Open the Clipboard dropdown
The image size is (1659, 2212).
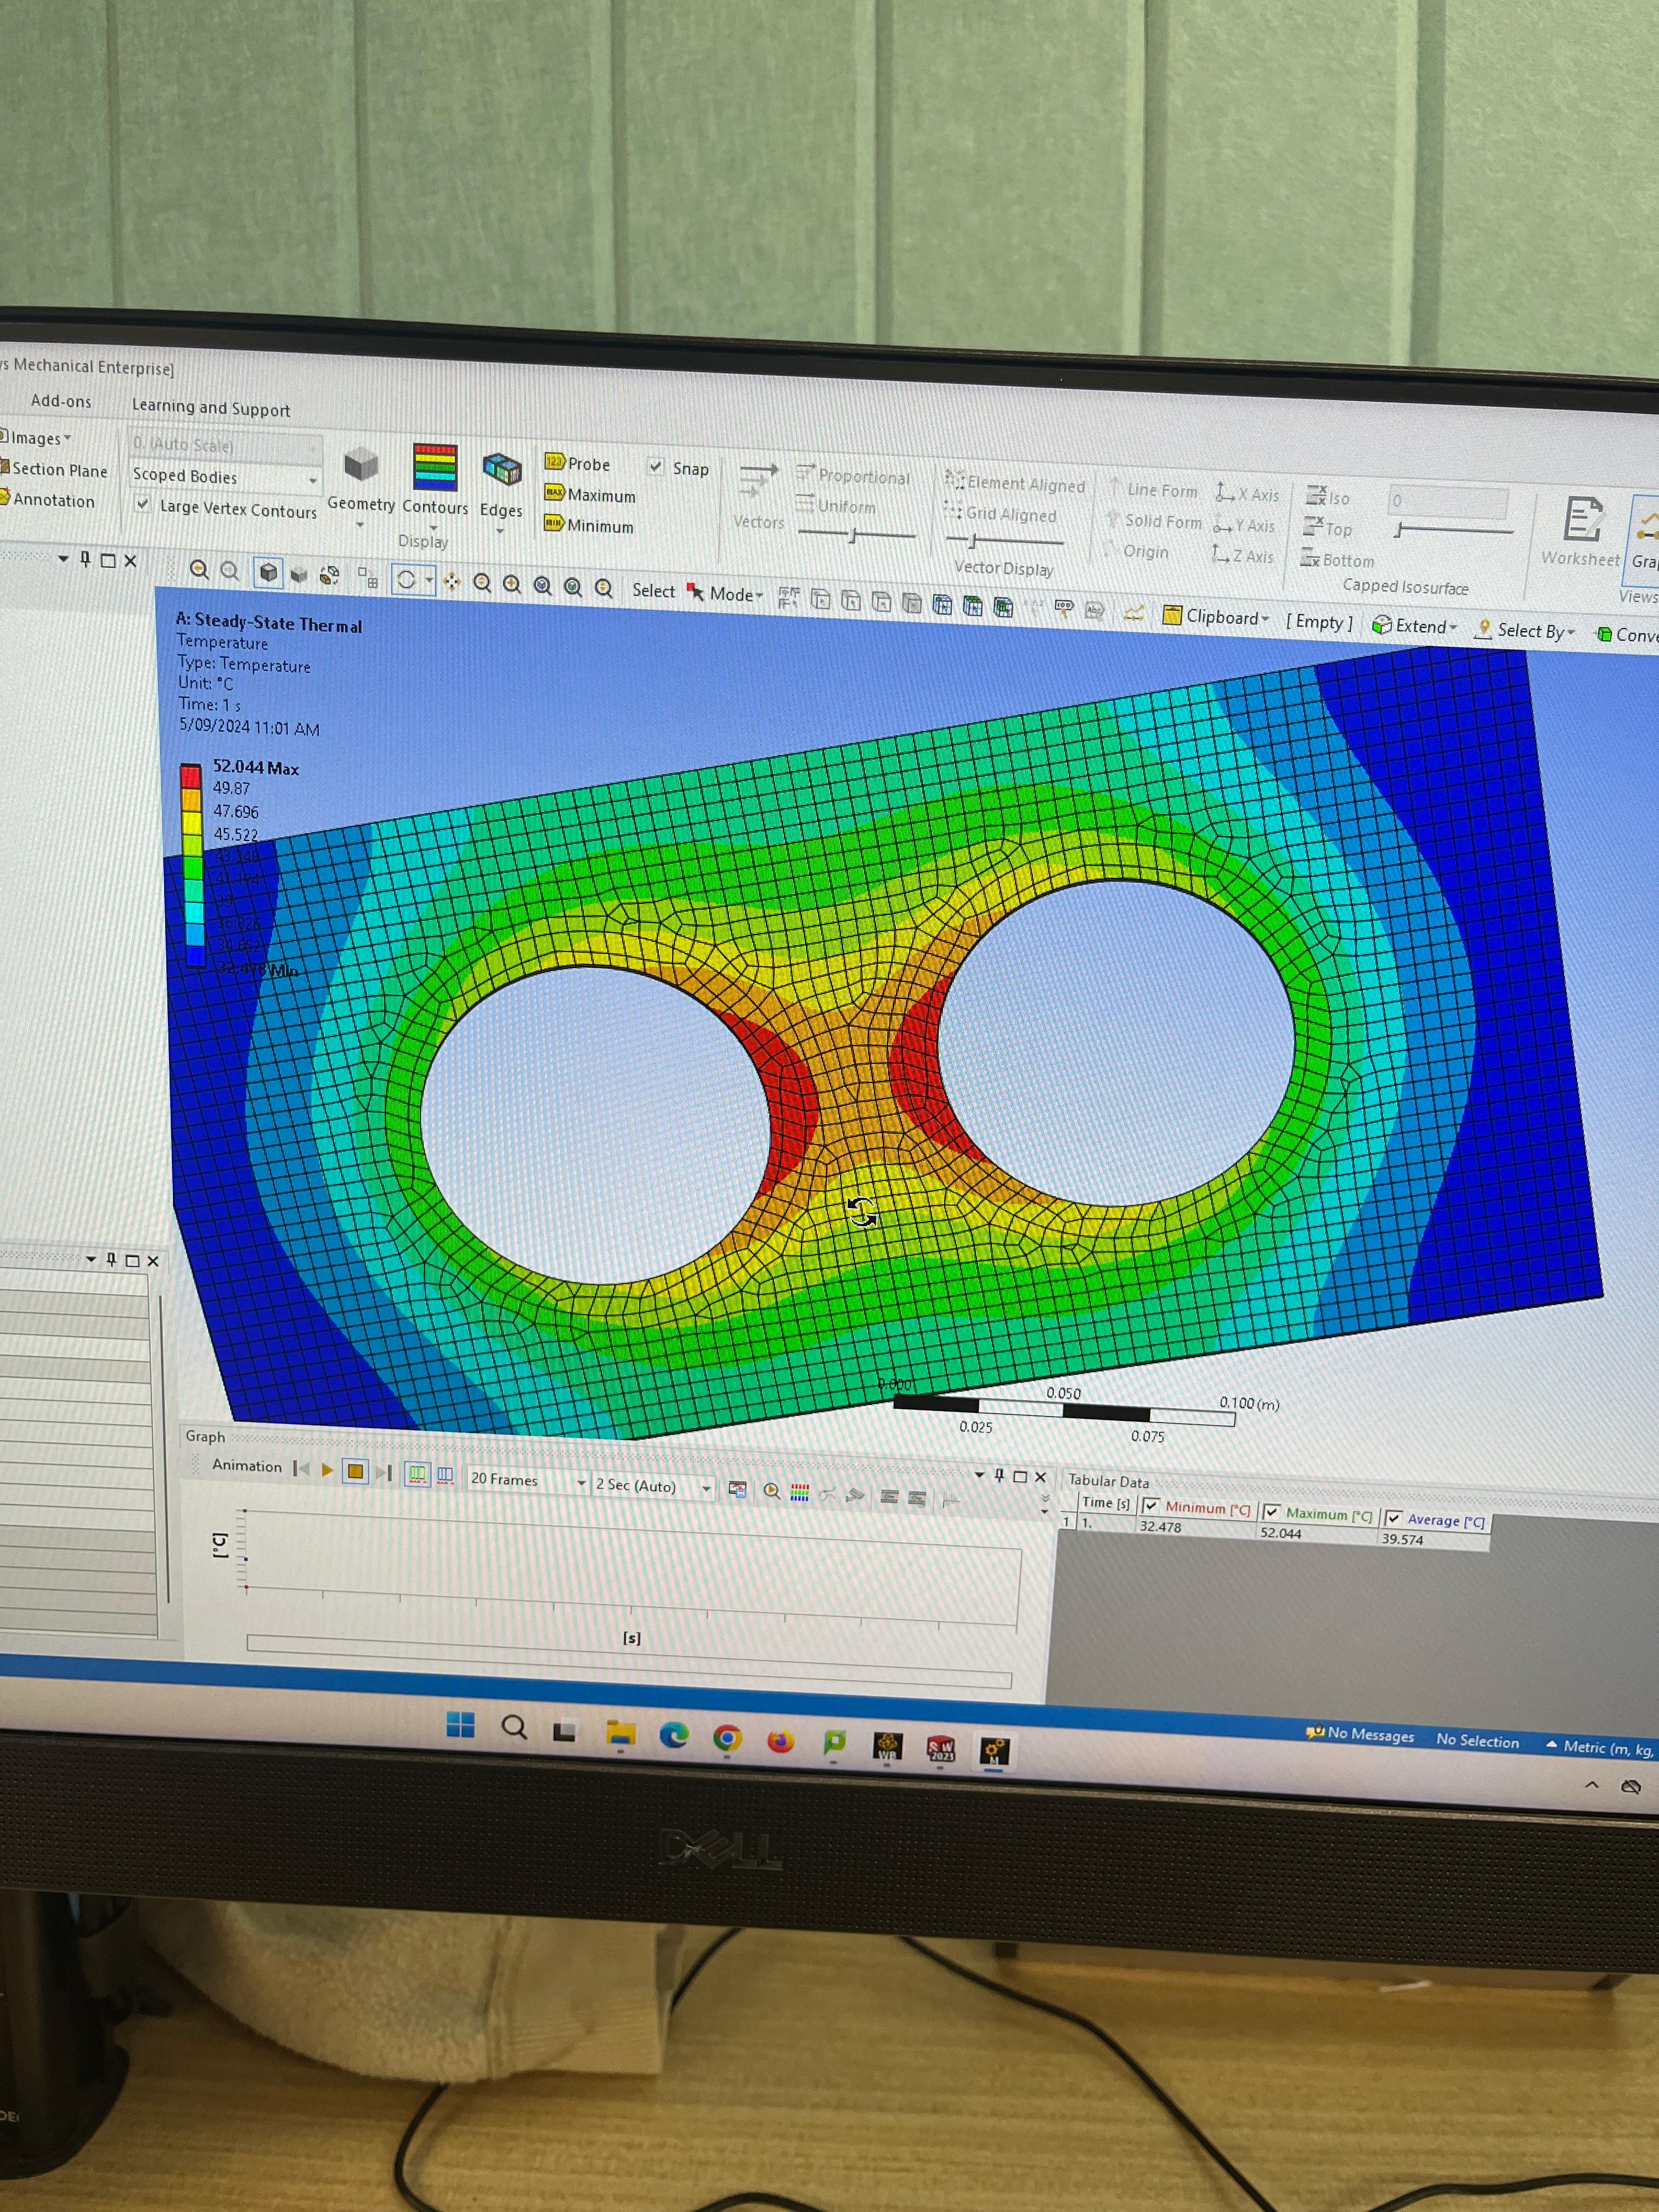(x=1216, y=616)
